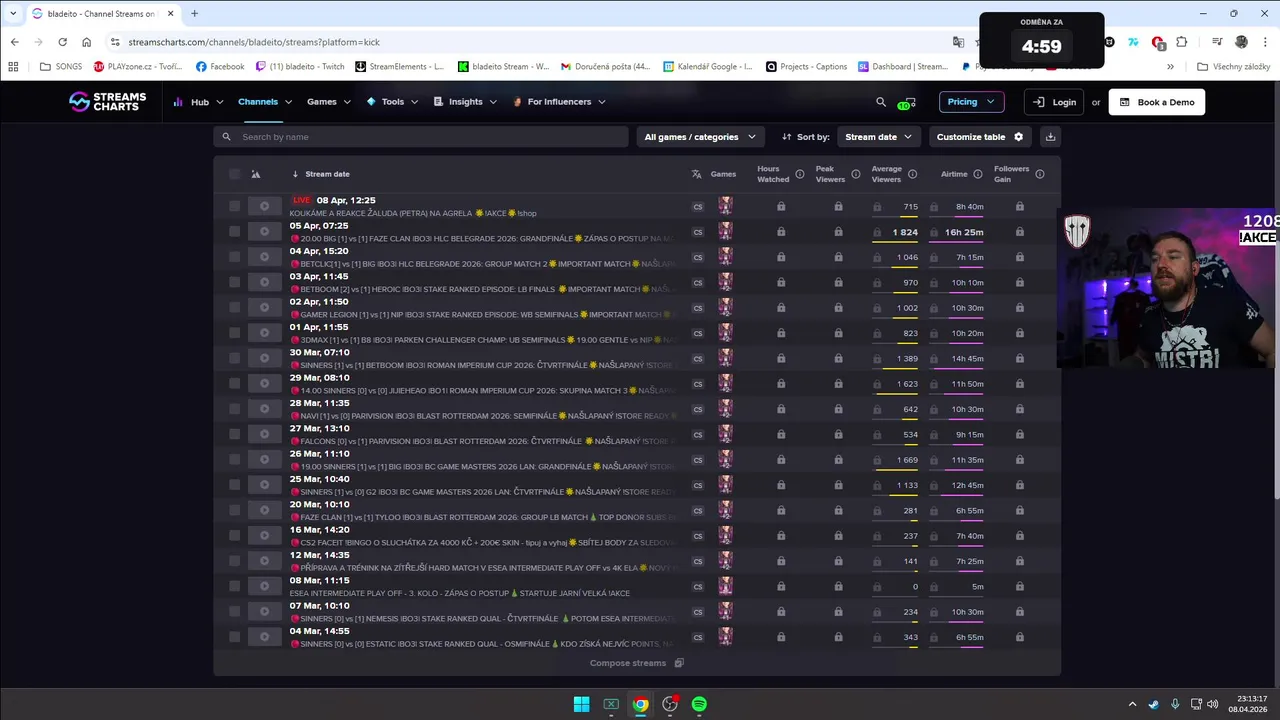This screenshot has width=1280, height=720.
Task: Check the 26 Mar, 11:10 stream checkbox
Action: click(x=234, y=460)
